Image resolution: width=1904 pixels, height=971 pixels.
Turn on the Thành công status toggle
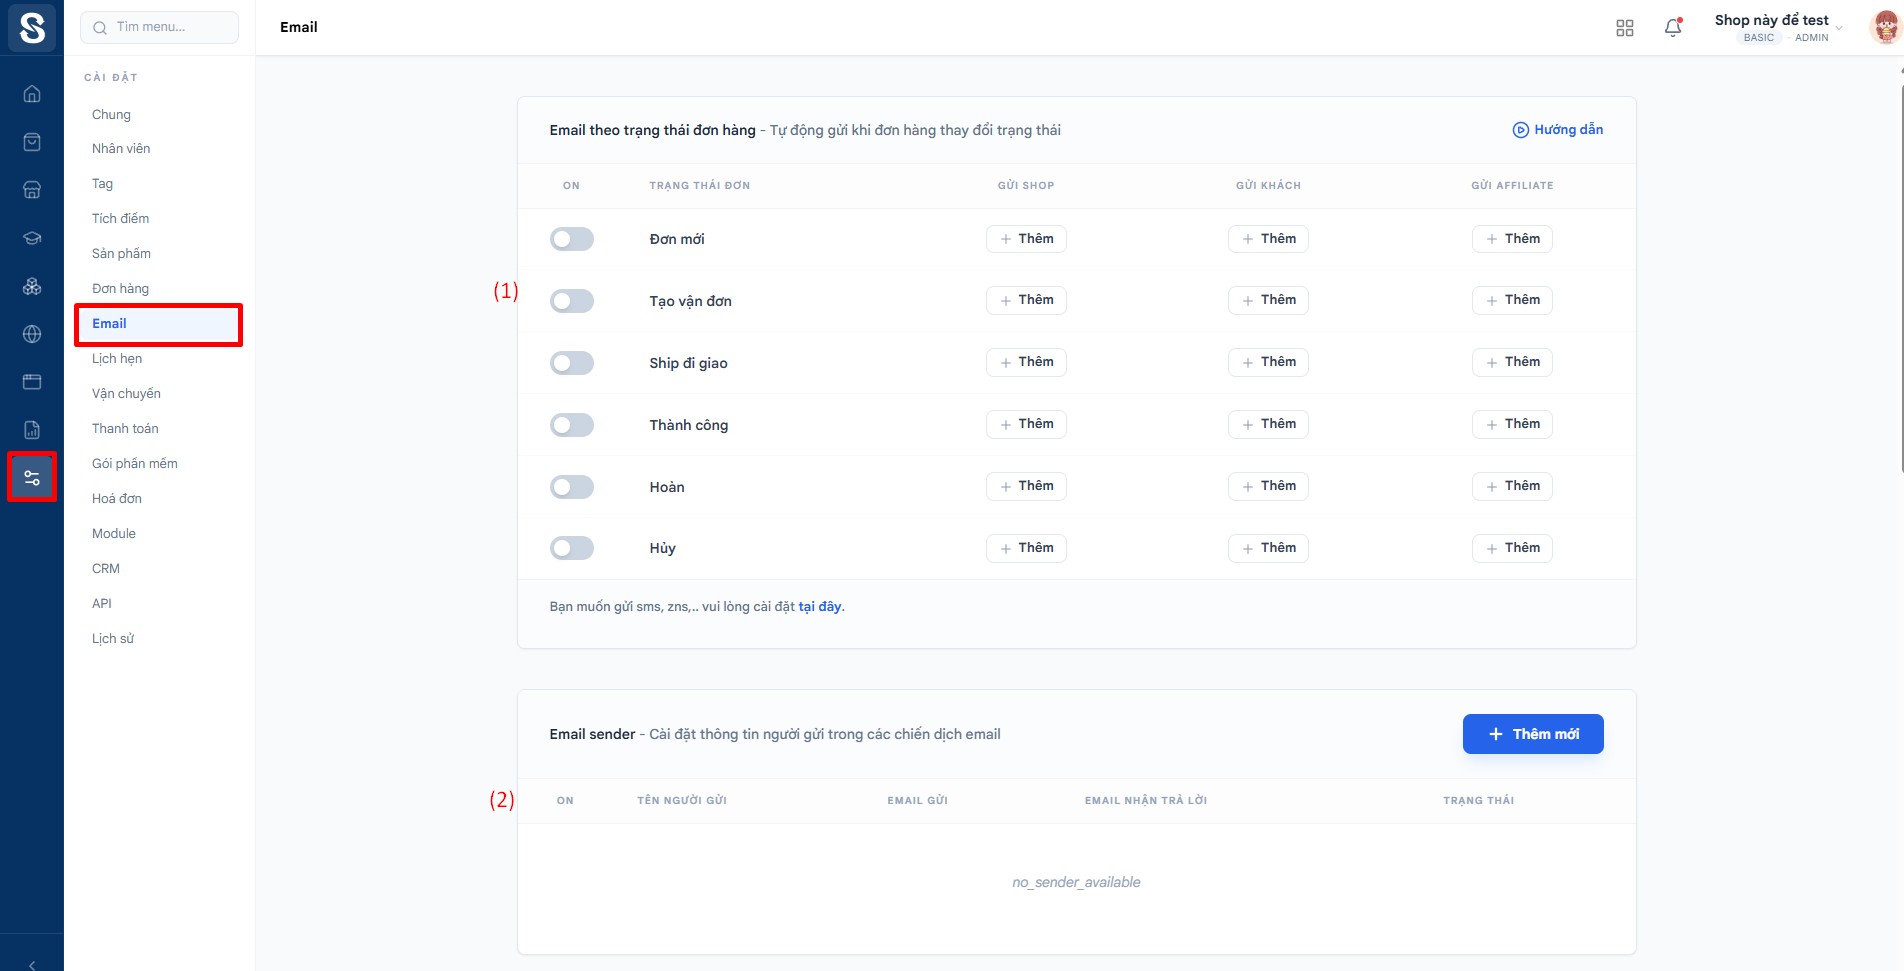(572, 425)
